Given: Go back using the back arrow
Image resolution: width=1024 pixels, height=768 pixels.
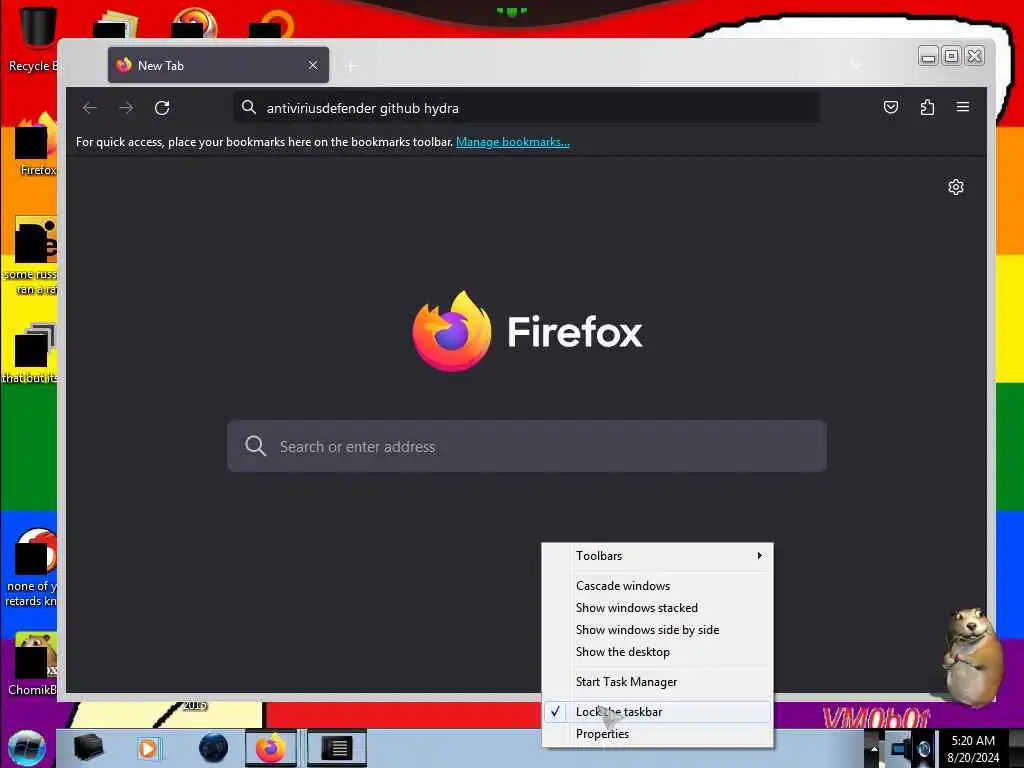Looking at the screenshot, I should (90, 108).
